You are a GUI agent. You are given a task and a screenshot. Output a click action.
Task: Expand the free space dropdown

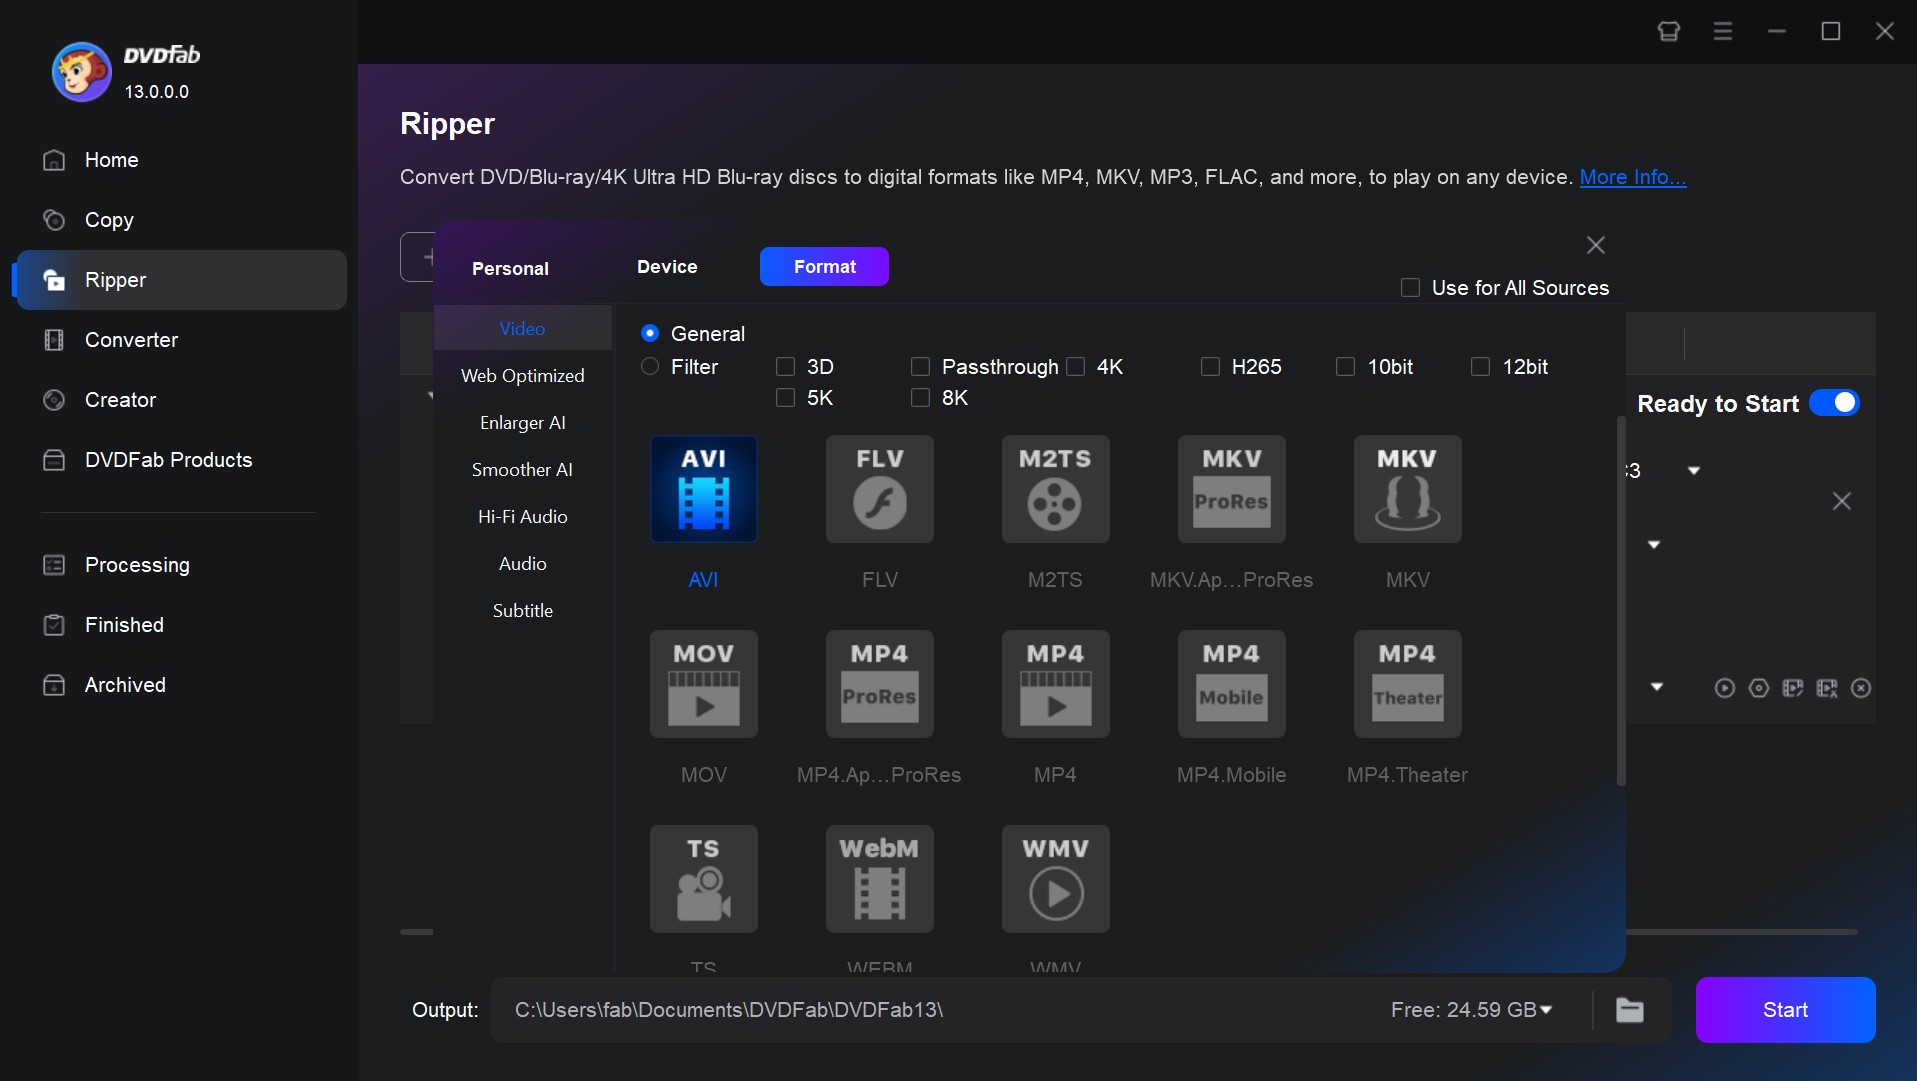(x=1545, y=1010)
